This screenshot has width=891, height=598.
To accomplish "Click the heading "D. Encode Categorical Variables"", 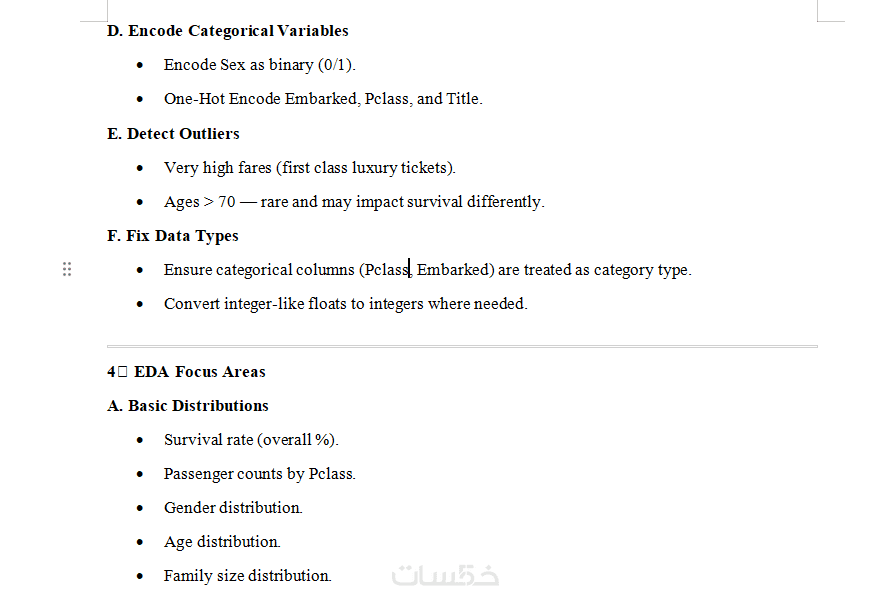I will [228, 31].
